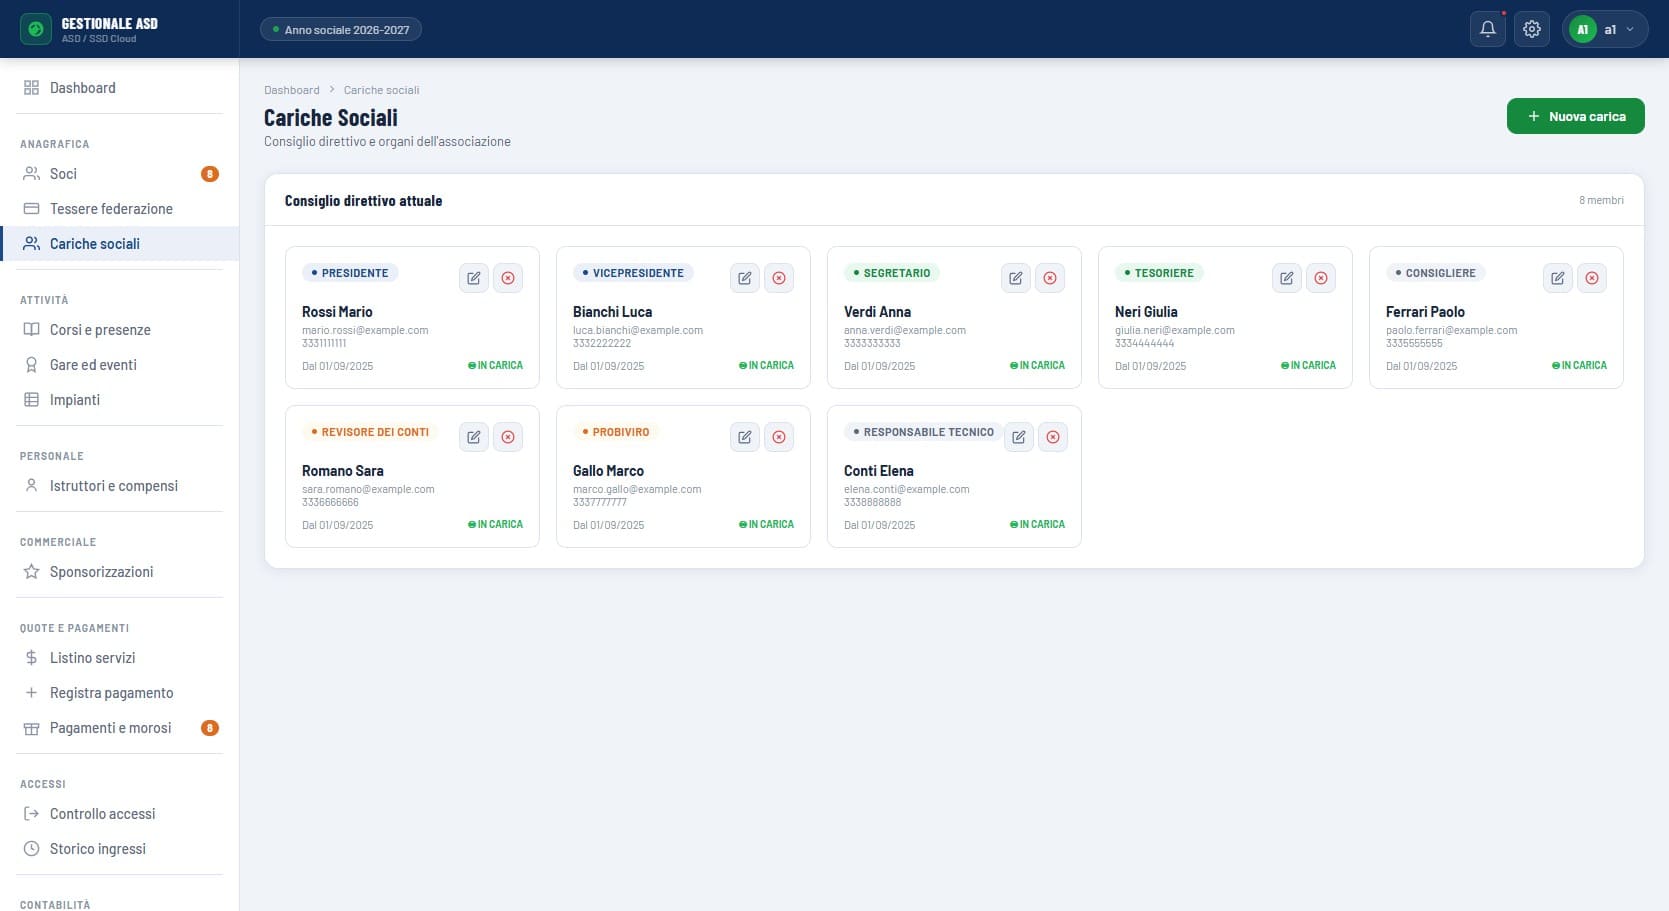Edit Ferrari Paolo's Consigliere card

[1558, 278]
